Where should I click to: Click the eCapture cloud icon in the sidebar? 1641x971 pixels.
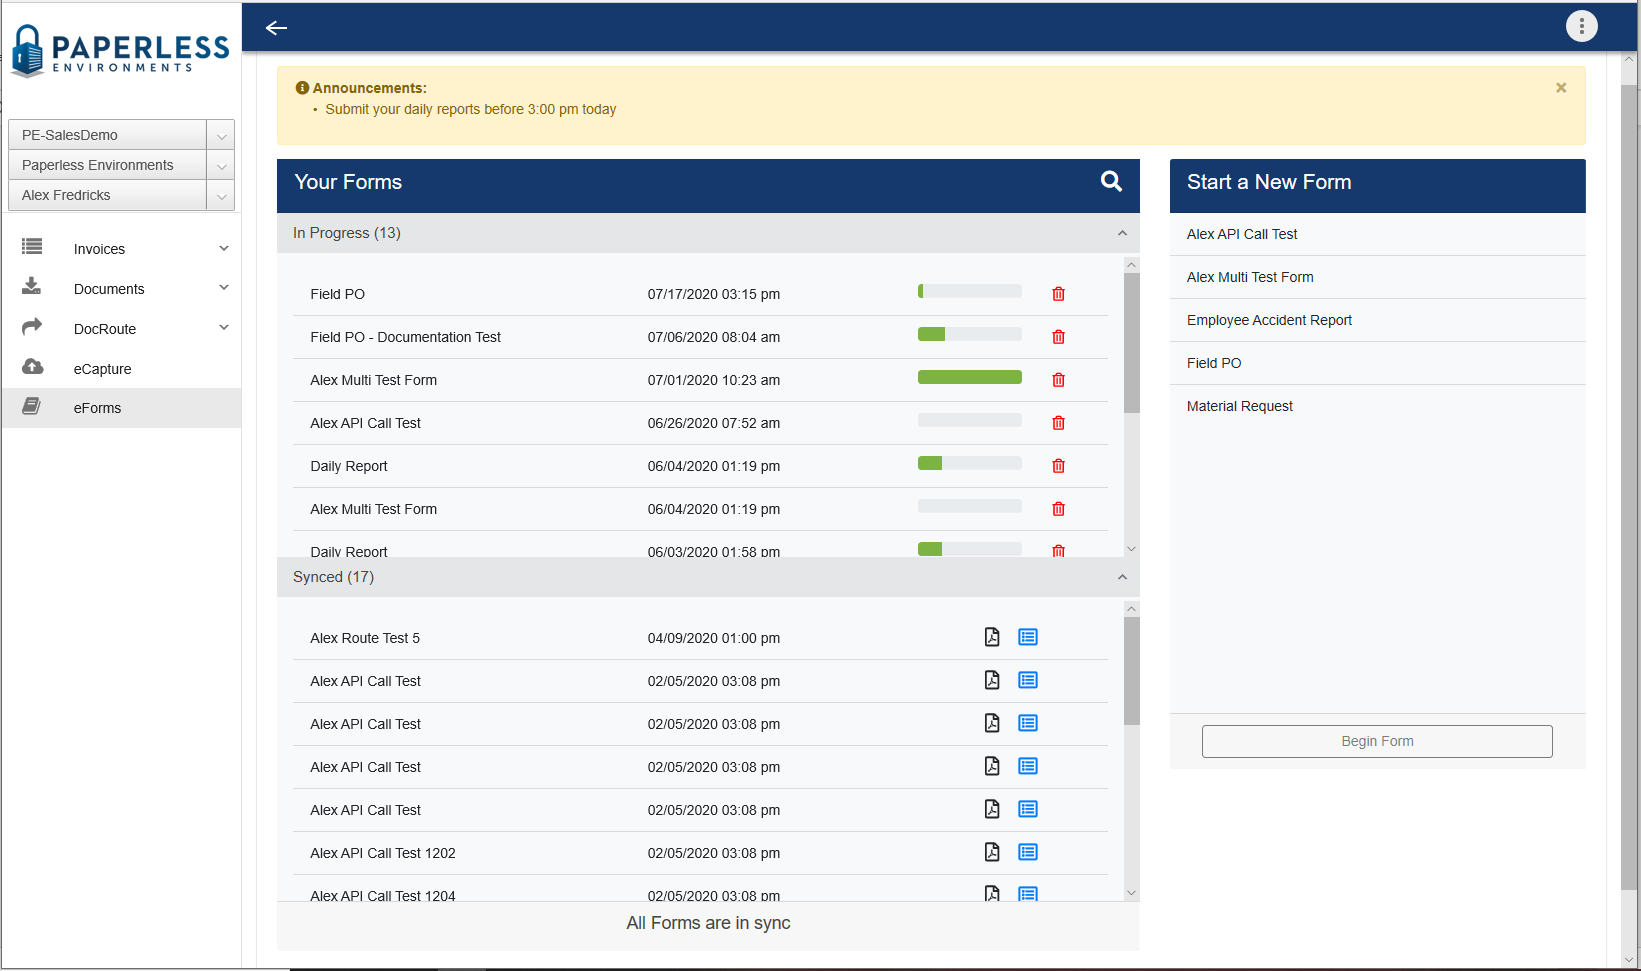click(x=32, y=366)
